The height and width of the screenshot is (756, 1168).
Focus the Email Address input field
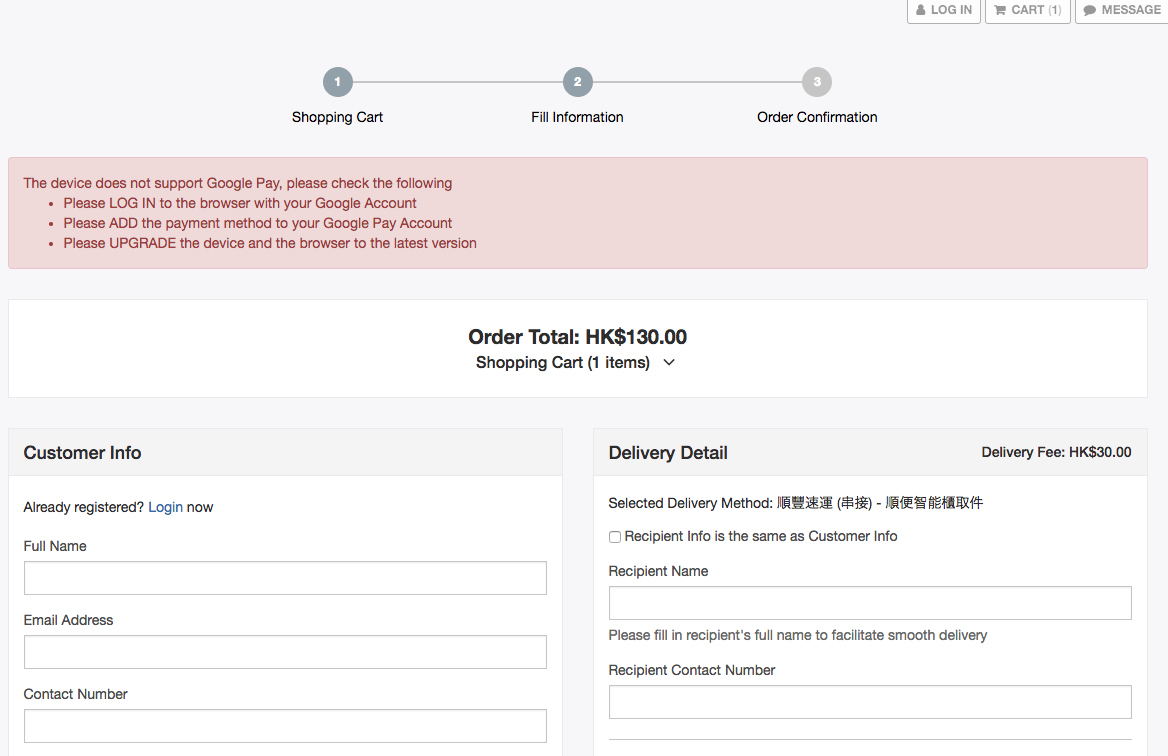[x=285, y=652]
